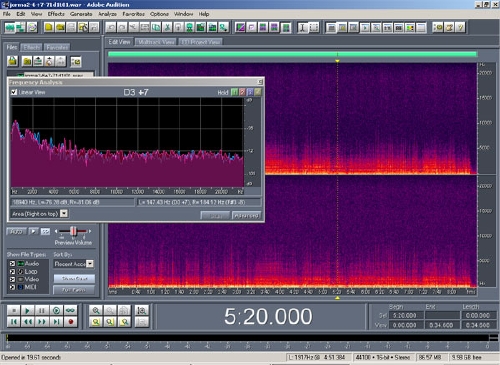This screenshot has height=365, width=500.
Task: Open the Generate menu
Action: click(81, 14)
